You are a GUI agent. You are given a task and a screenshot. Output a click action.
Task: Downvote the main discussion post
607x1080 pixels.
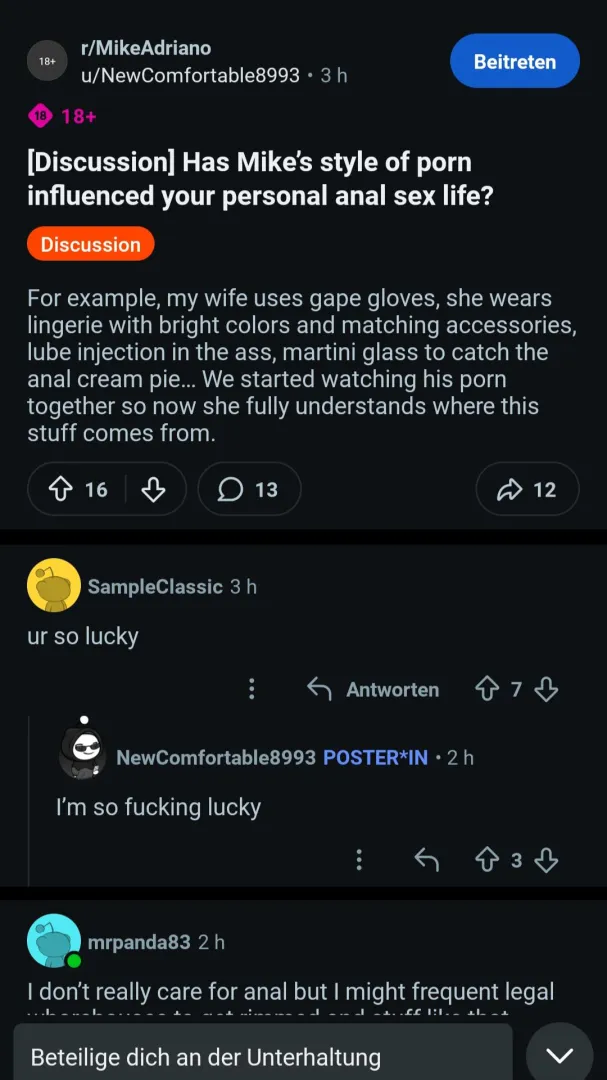pyautogui.click(x=153, y=489)
